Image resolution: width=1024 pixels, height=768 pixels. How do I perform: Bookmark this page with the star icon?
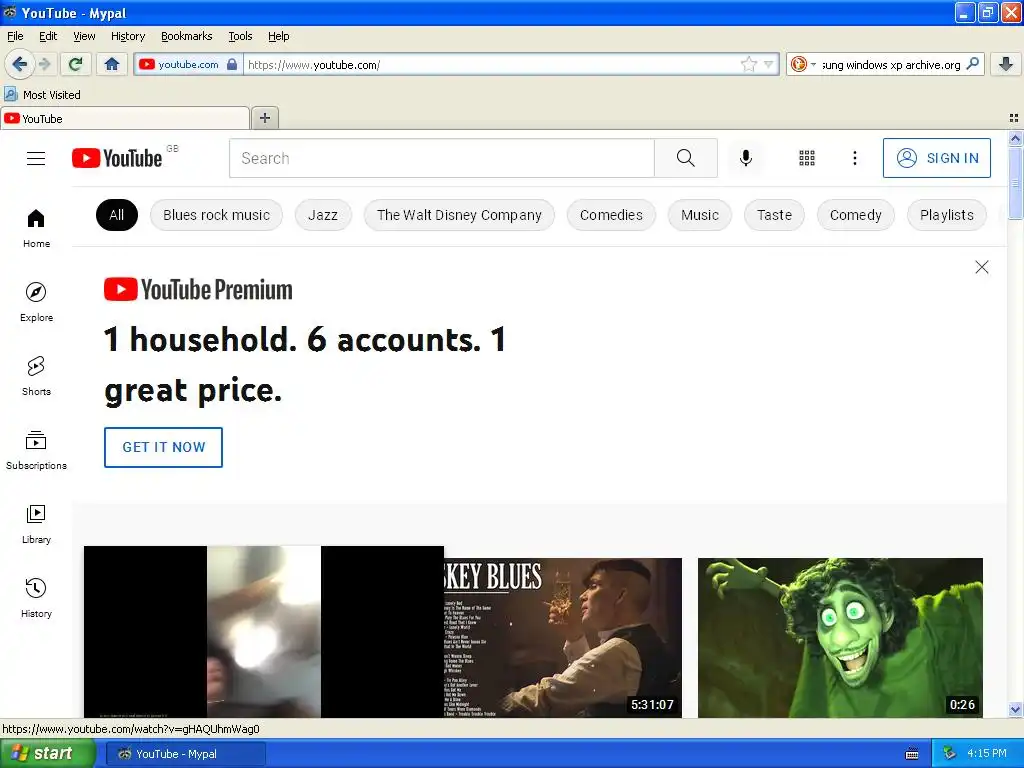pyautogui.click(x=748, y=64)
